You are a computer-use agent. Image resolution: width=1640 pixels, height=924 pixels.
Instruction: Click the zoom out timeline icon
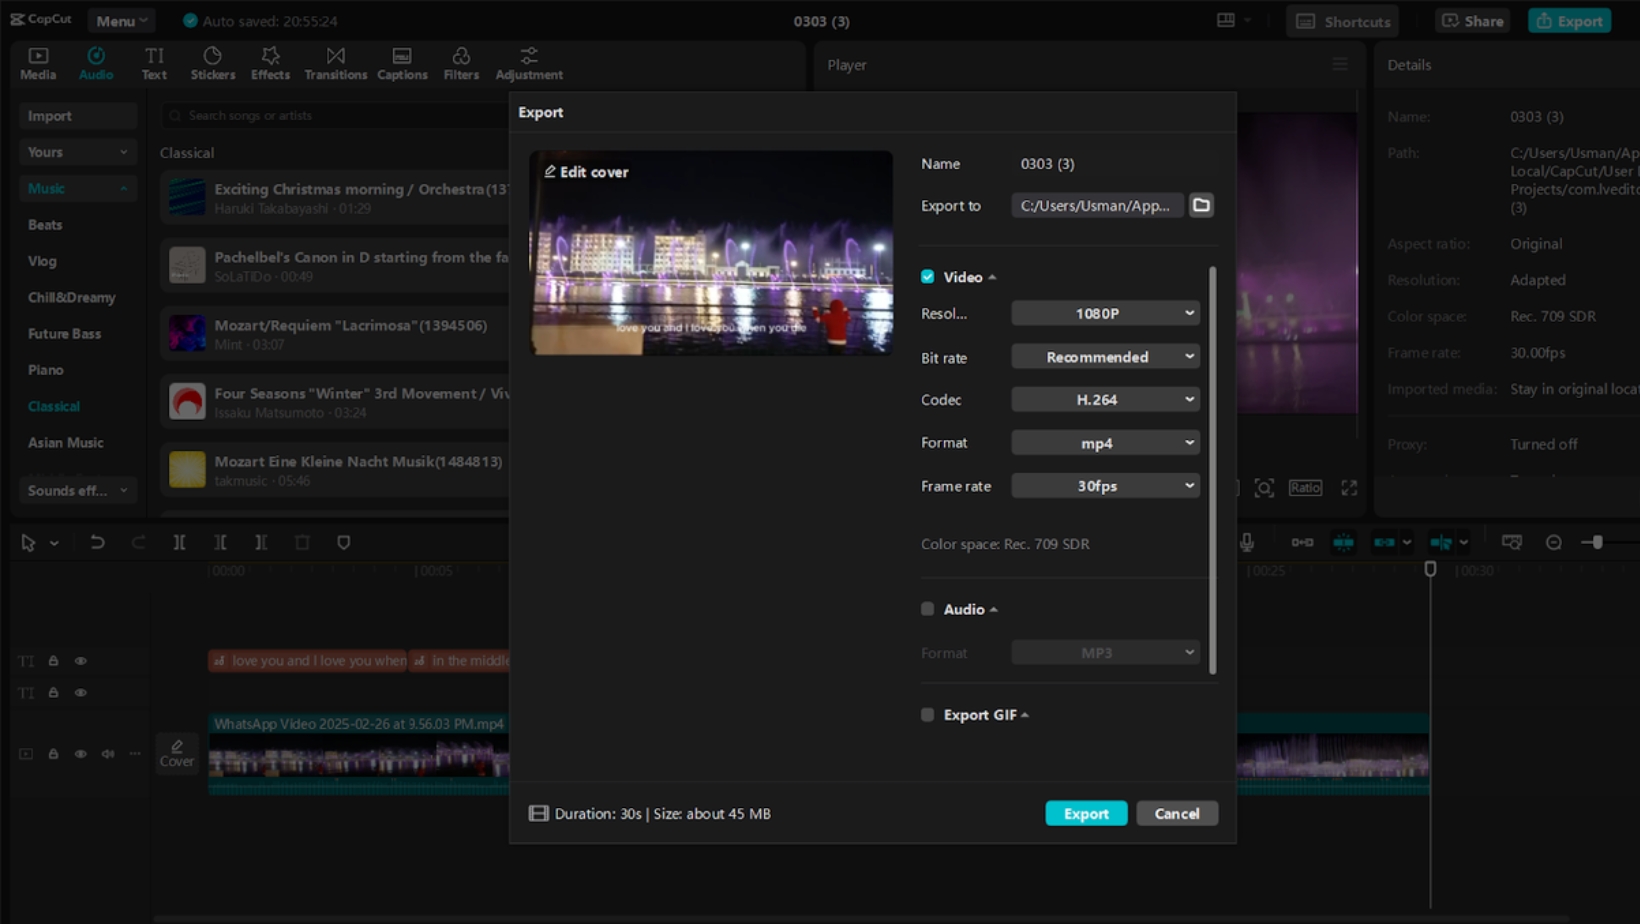click(x=1554, y=542)
